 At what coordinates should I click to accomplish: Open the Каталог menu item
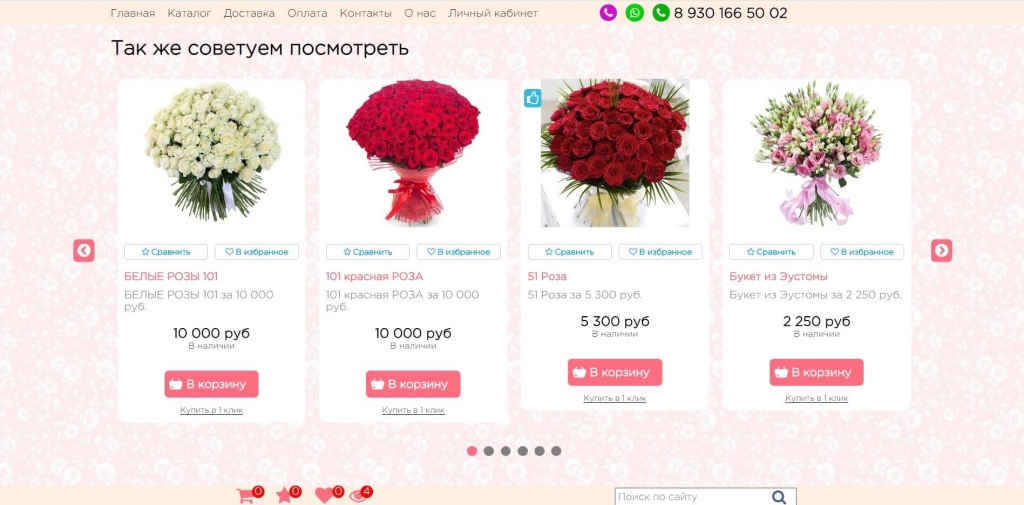pos(189,13)
